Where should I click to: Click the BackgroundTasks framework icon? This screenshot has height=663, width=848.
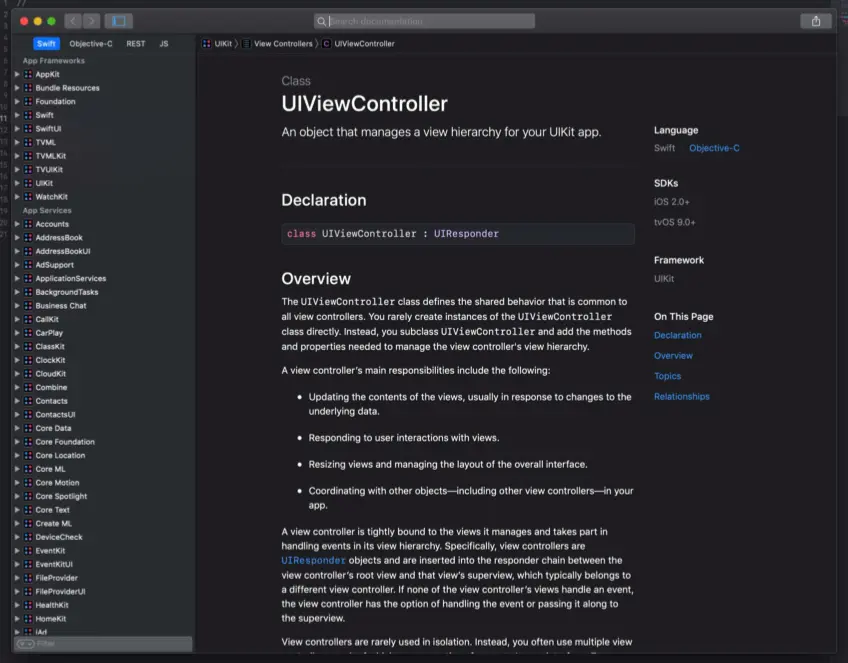[x=28, y=292]
